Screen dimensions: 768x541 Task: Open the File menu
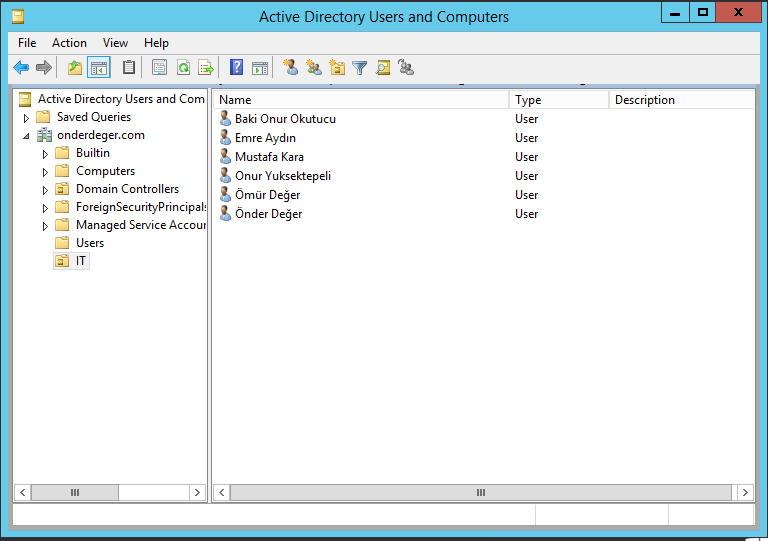click(27, 43)
